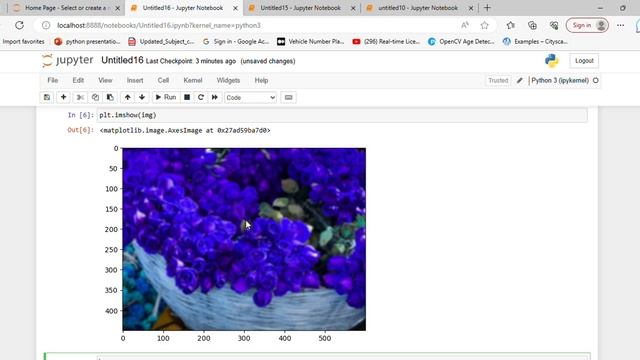Open Collections icon in browser toolbar

click(x=532, y=25)
